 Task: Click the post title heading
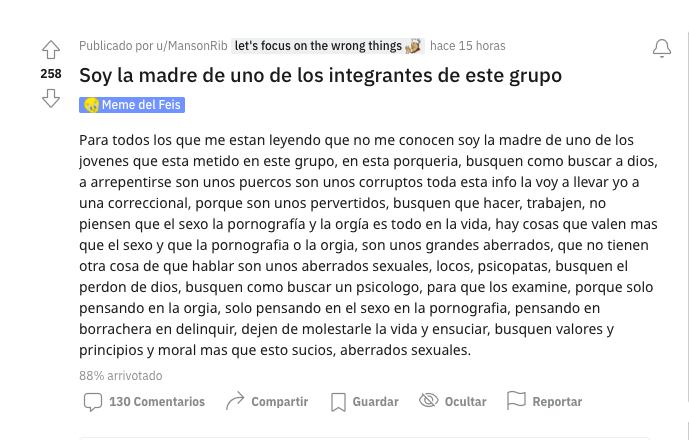(320, 75)
